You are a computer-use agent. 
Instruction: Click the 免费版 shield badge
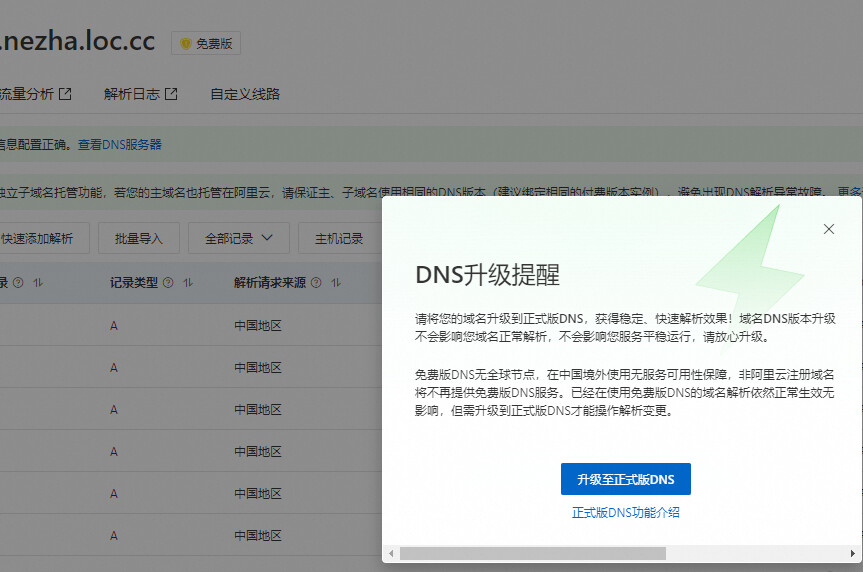(206, 43)
